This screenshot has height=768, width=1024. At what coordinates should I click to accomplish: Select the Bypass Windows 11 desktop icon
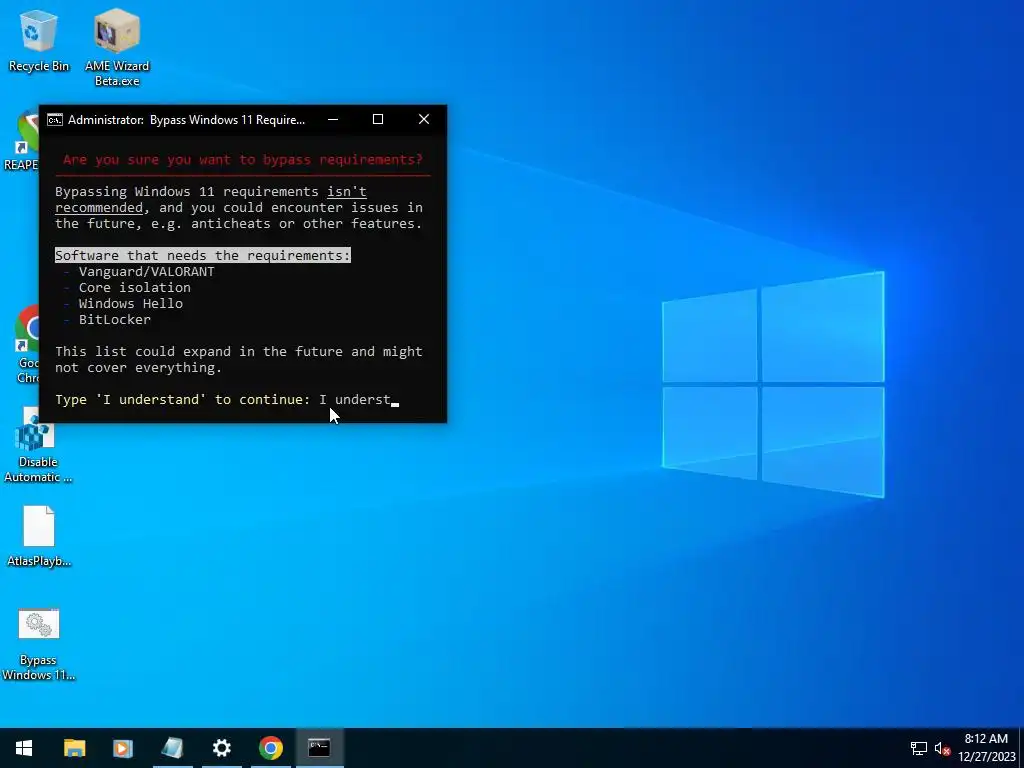[x=39, y=645]
